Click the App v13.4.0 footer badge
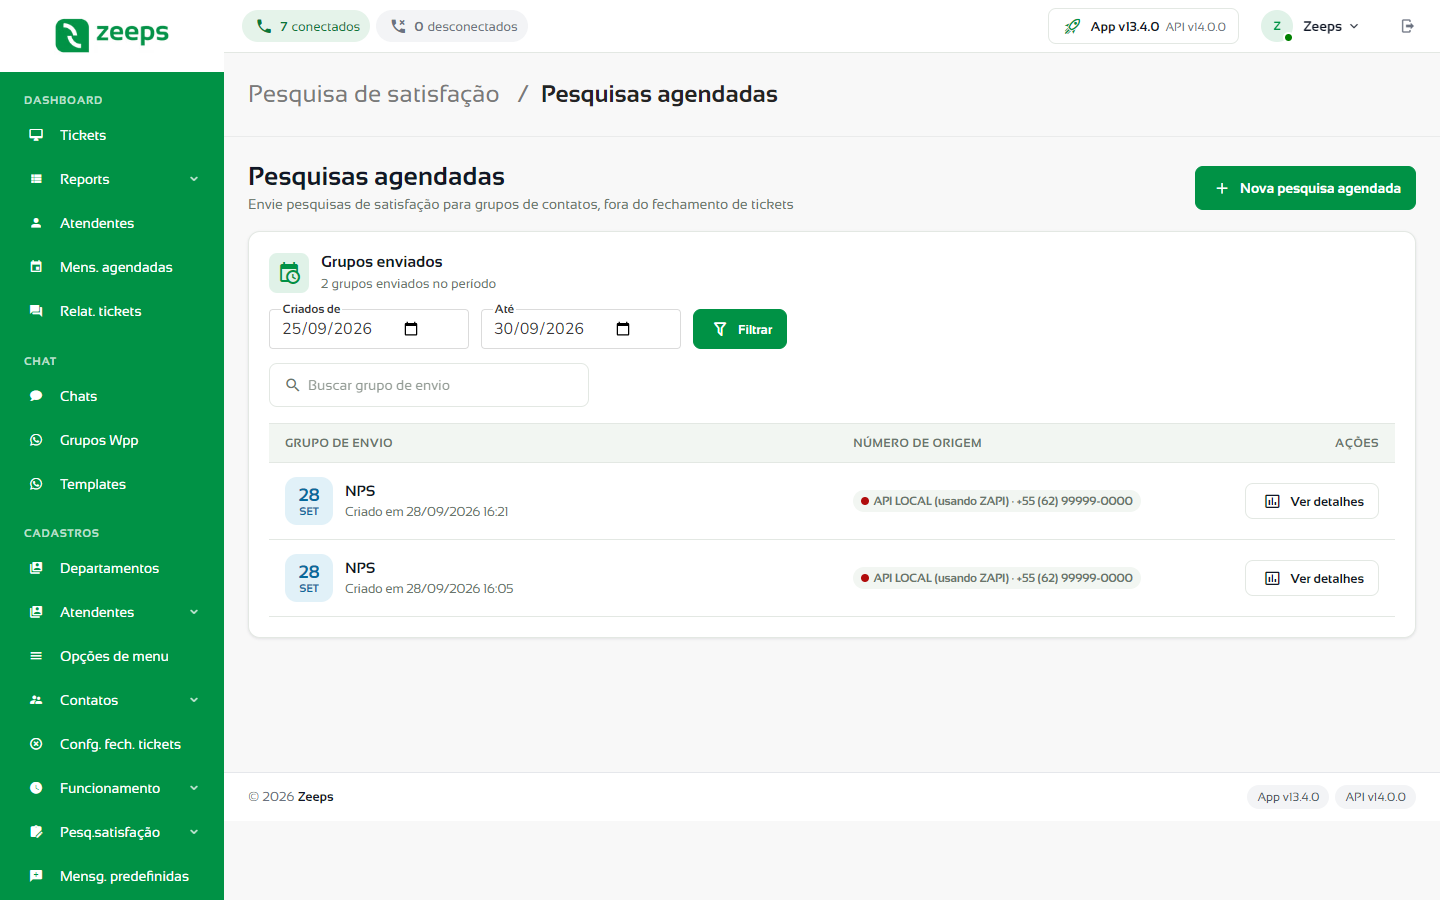Image resolution: width=1440 pixels, height=900 pixels. tap(1288, 797)
